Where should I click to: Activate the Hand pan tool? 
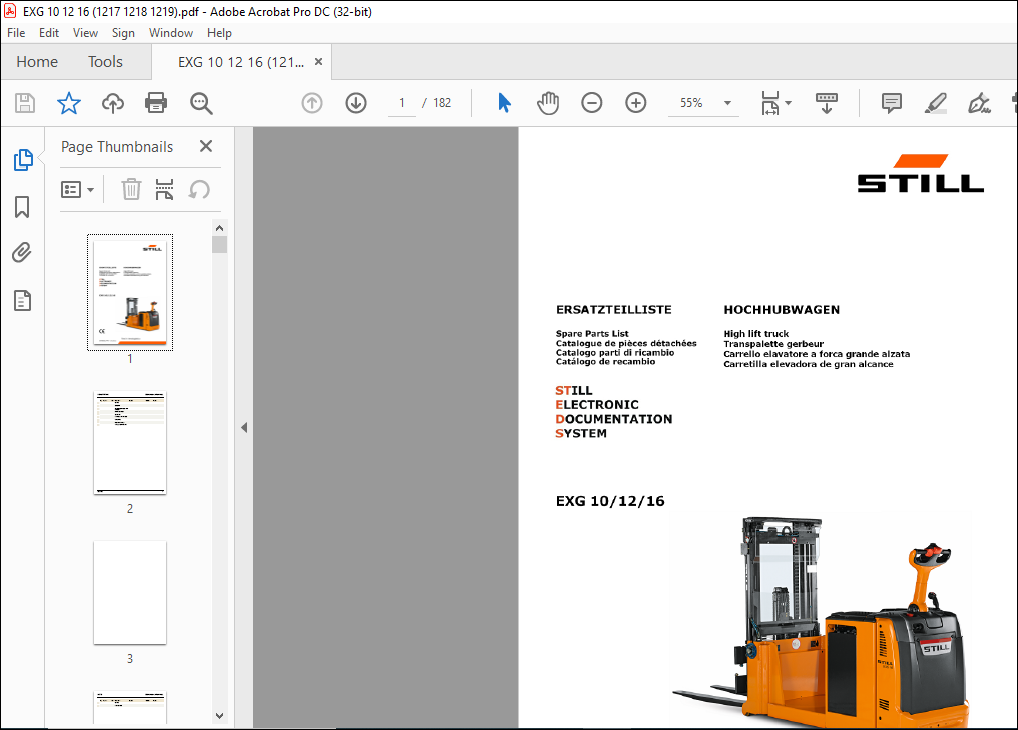[548, 103]
